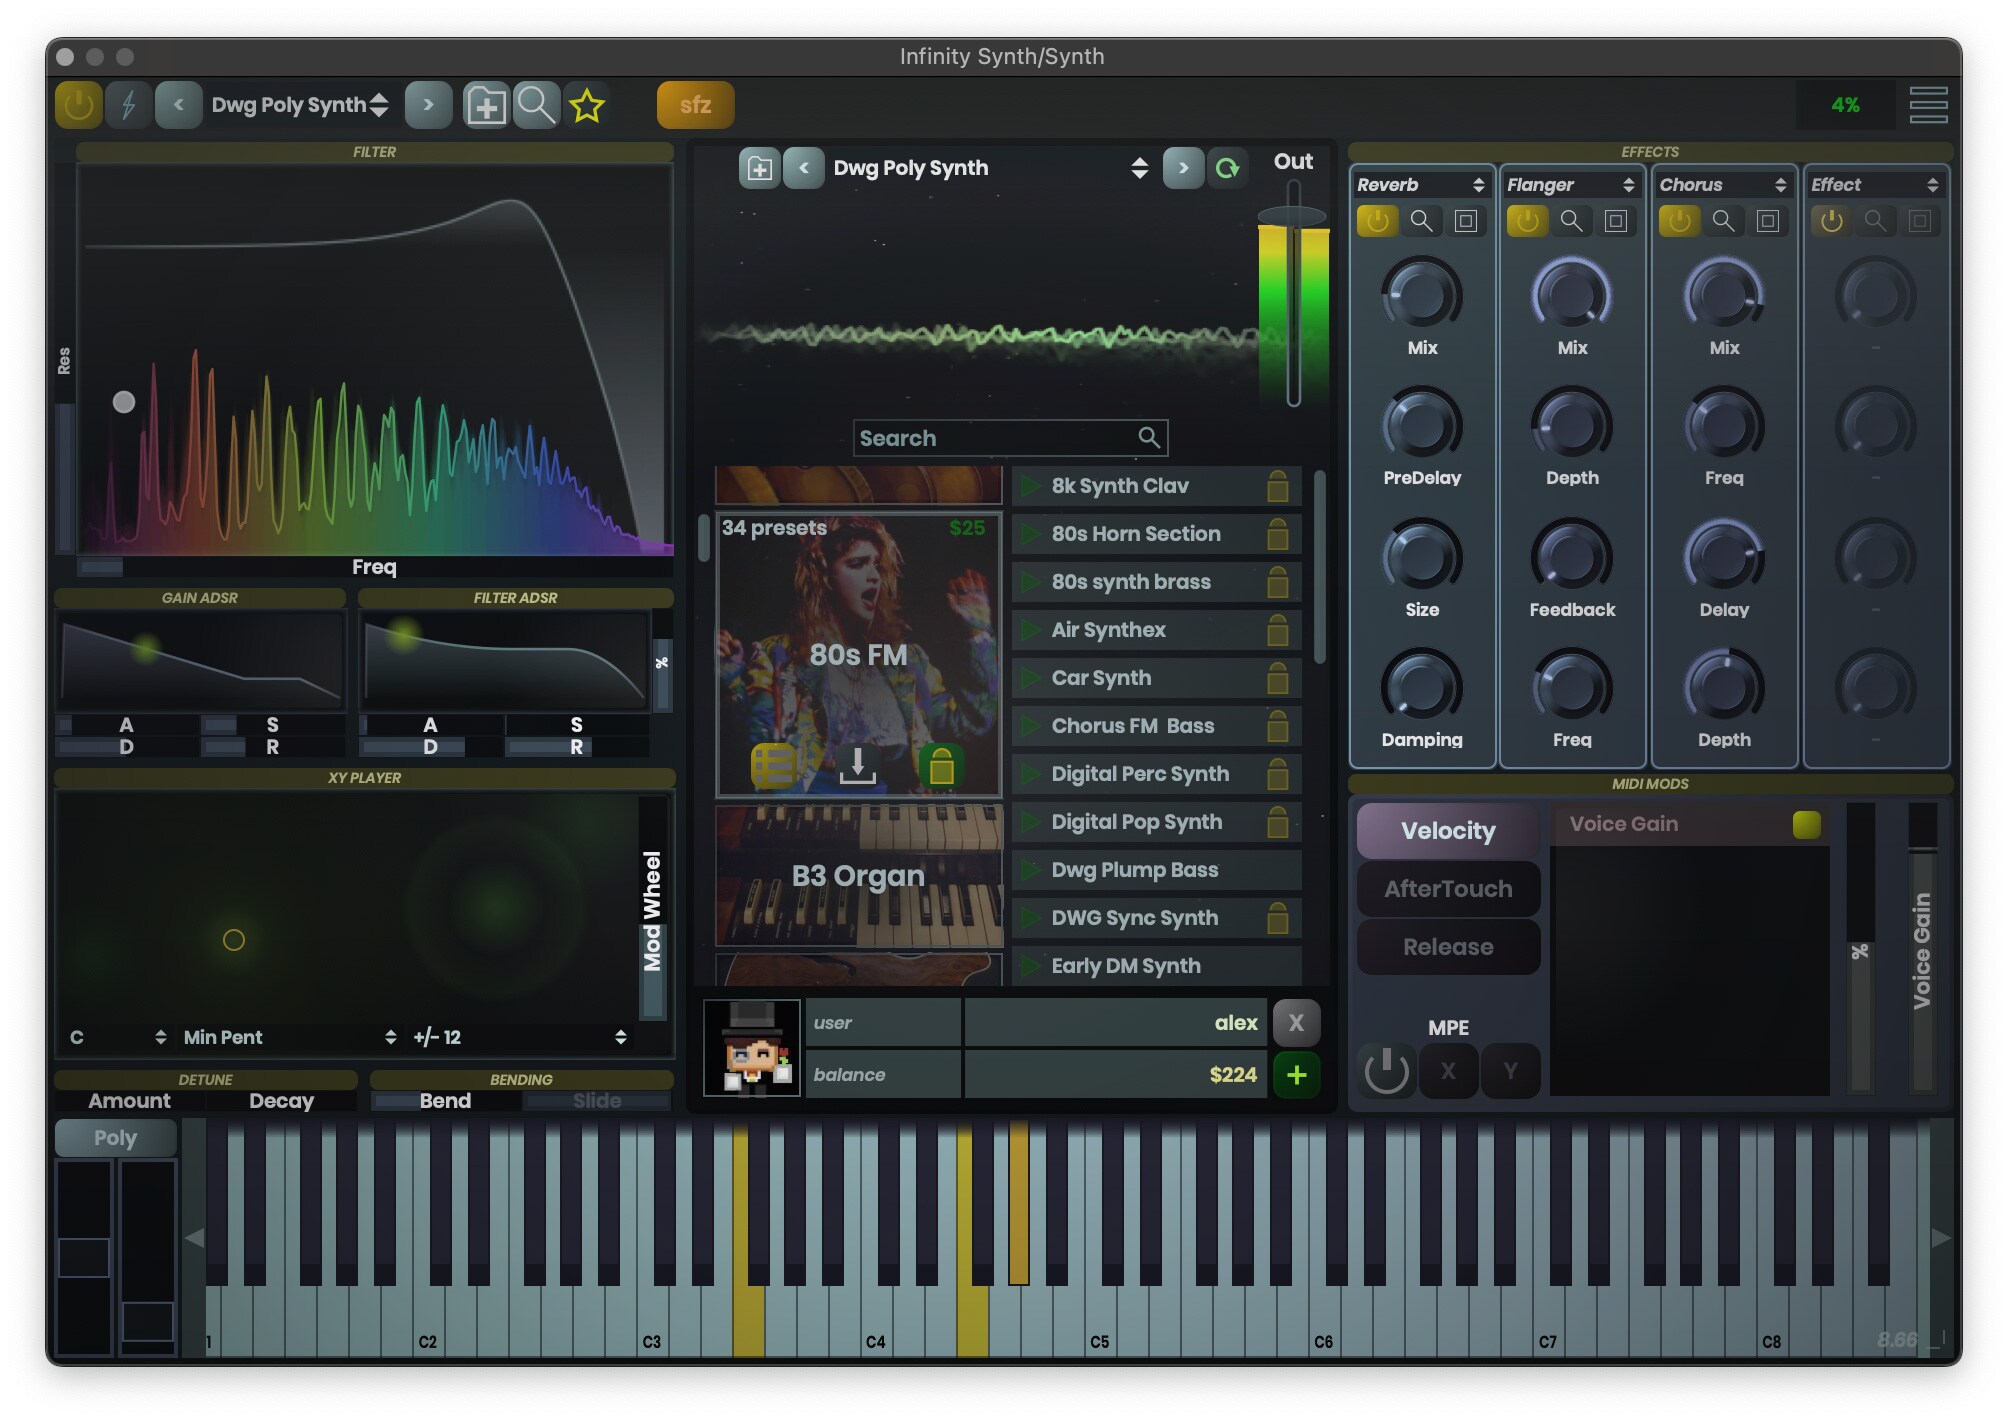
Task: Click the Poly button above the keyboard
Action: (x=114, y=1137)
